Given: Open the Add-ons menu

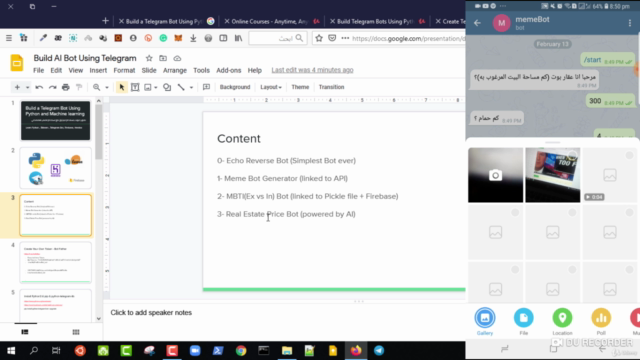Looking at the screenshot, I should coord(229,70).
